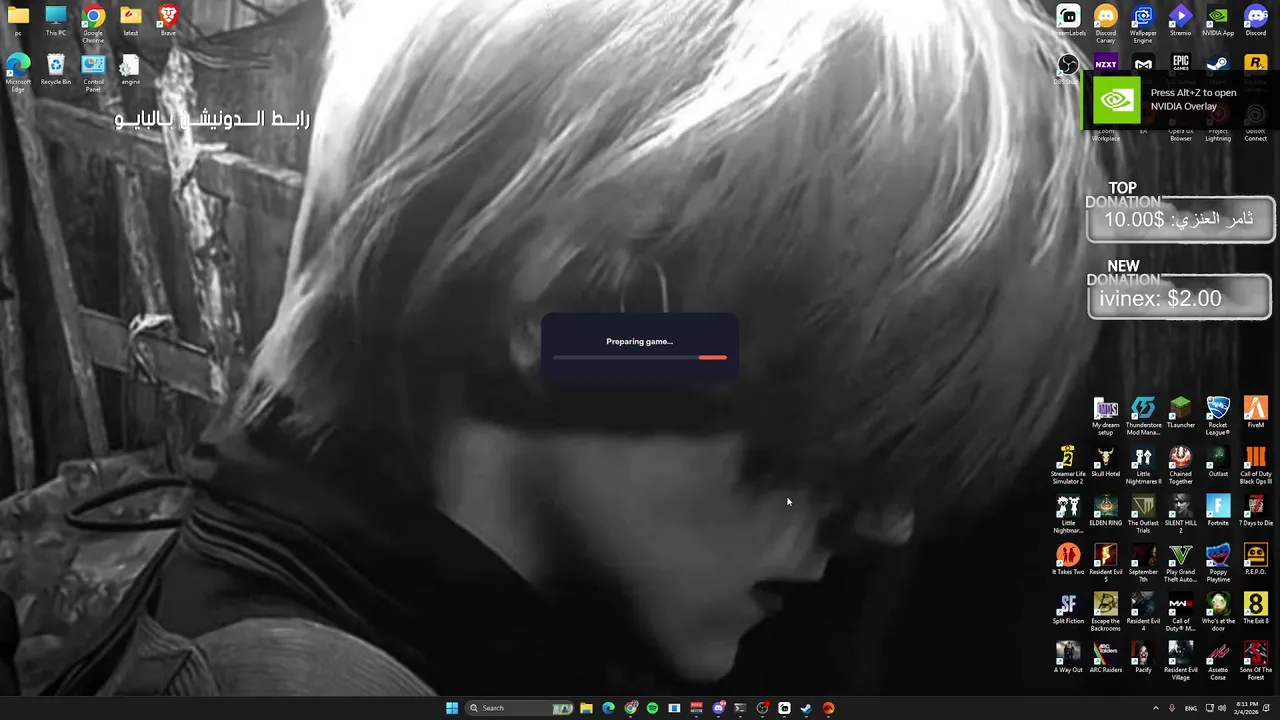This screenshot has height=720, width=1280.
Task: Open the Chained Together desktop shortcut
Action: pyautogui.click(x=1181, y=465)
